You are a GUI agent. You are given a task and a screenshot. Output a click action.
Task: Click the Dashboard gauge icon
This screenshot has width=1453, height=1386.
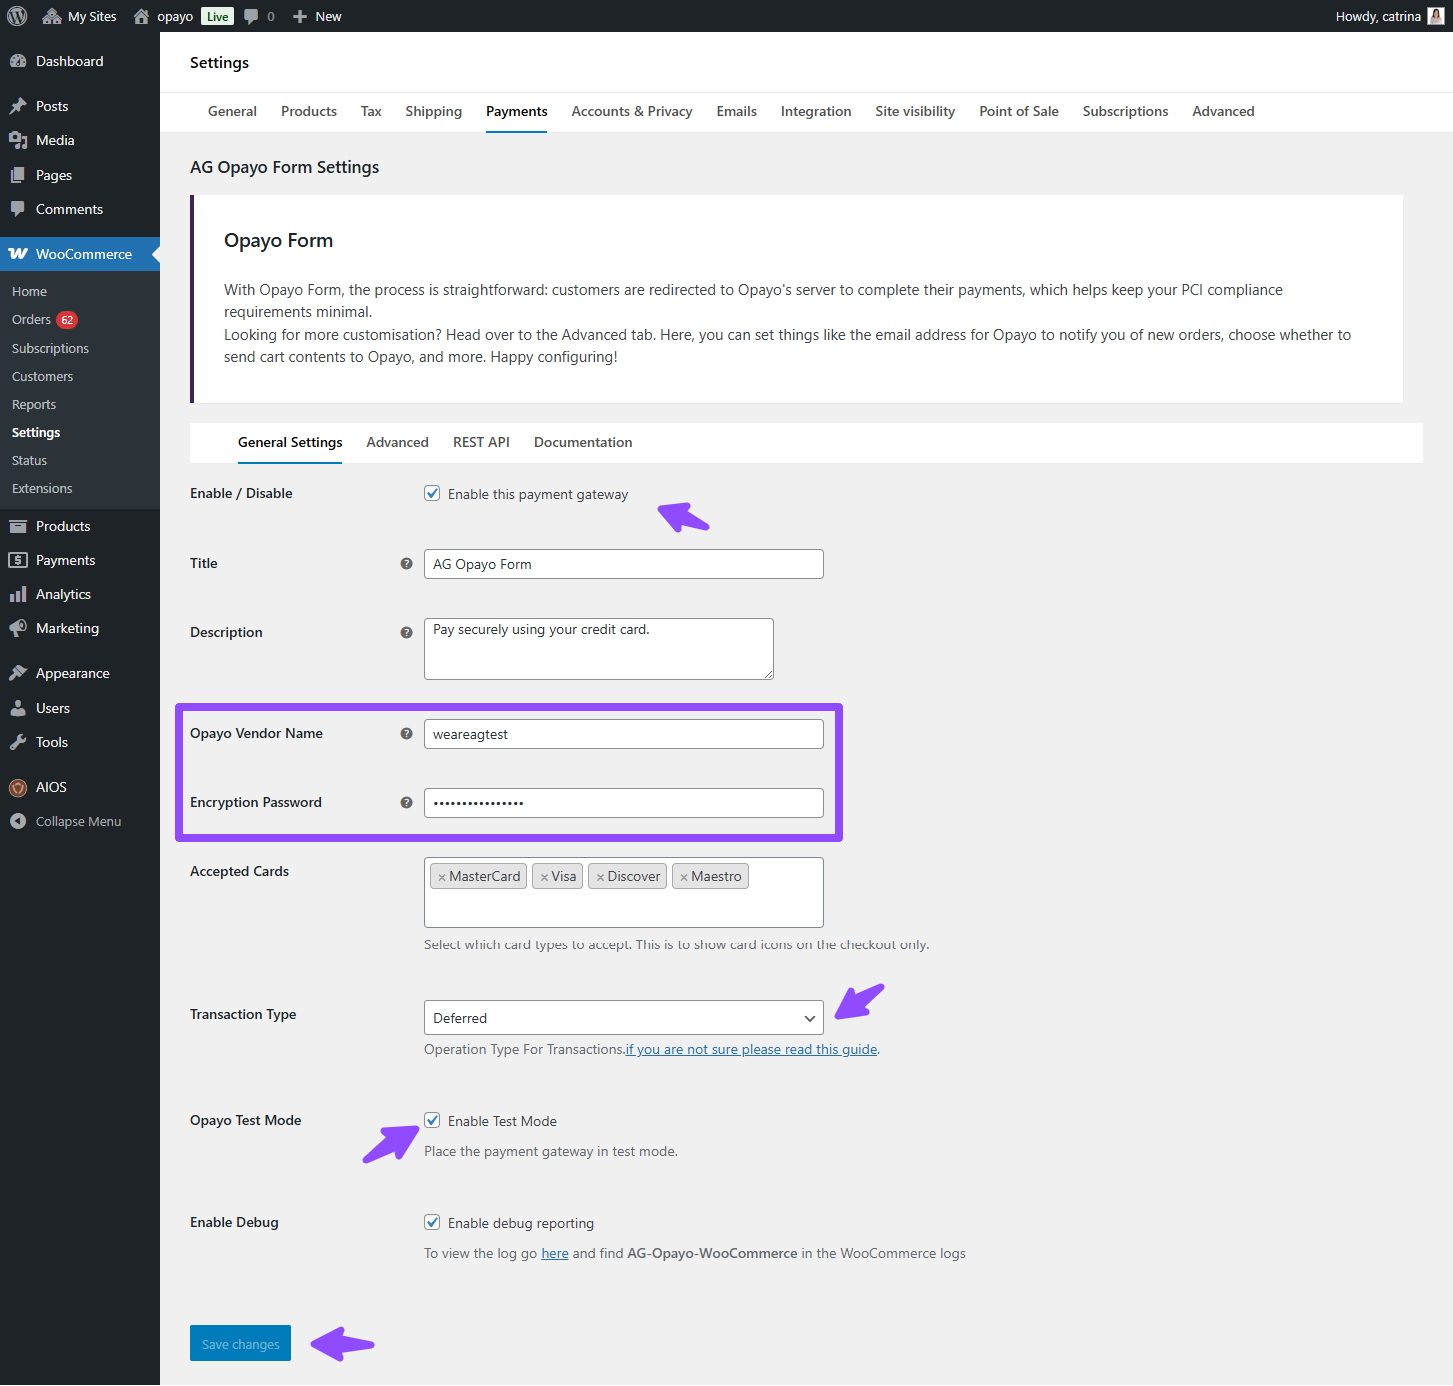[18, 61]
